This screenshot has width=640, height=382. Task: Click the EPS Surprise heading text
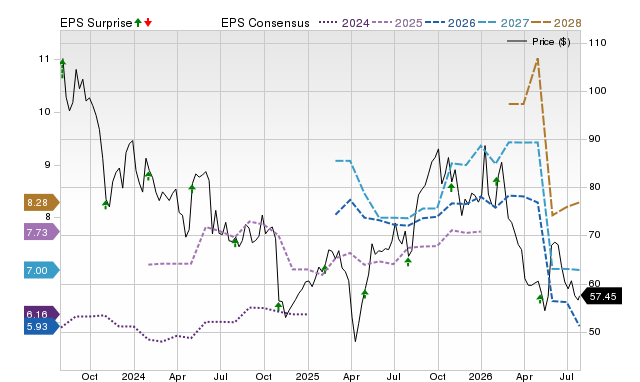(96, 23)
